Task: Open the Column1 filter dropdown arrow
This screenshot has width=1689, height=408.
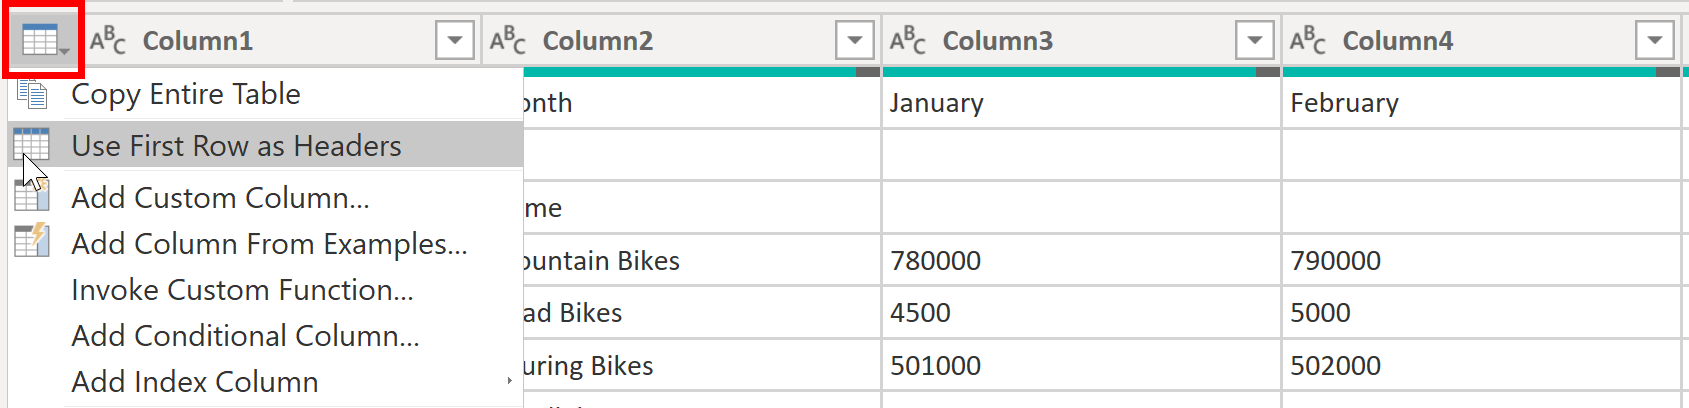Action: point(455,41)
